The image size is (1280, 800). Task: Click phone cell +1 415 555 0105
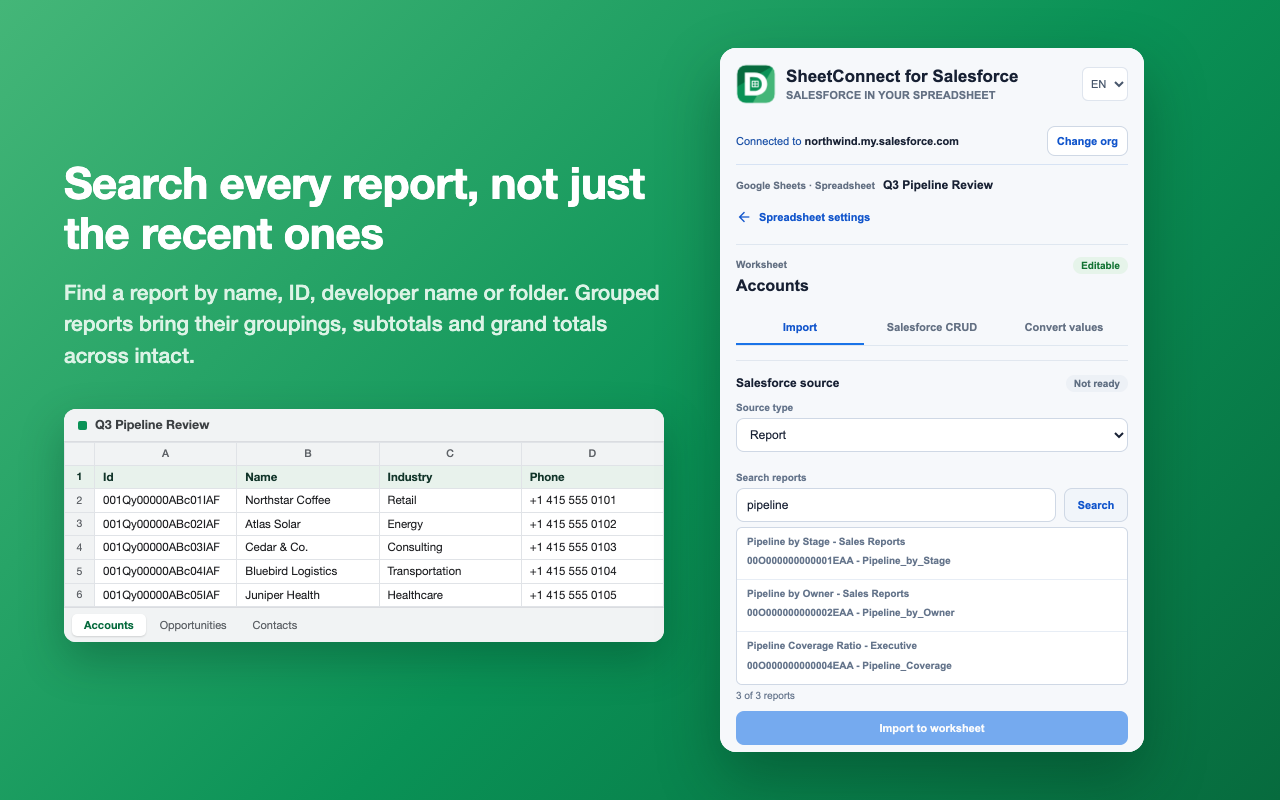(592, 595)
